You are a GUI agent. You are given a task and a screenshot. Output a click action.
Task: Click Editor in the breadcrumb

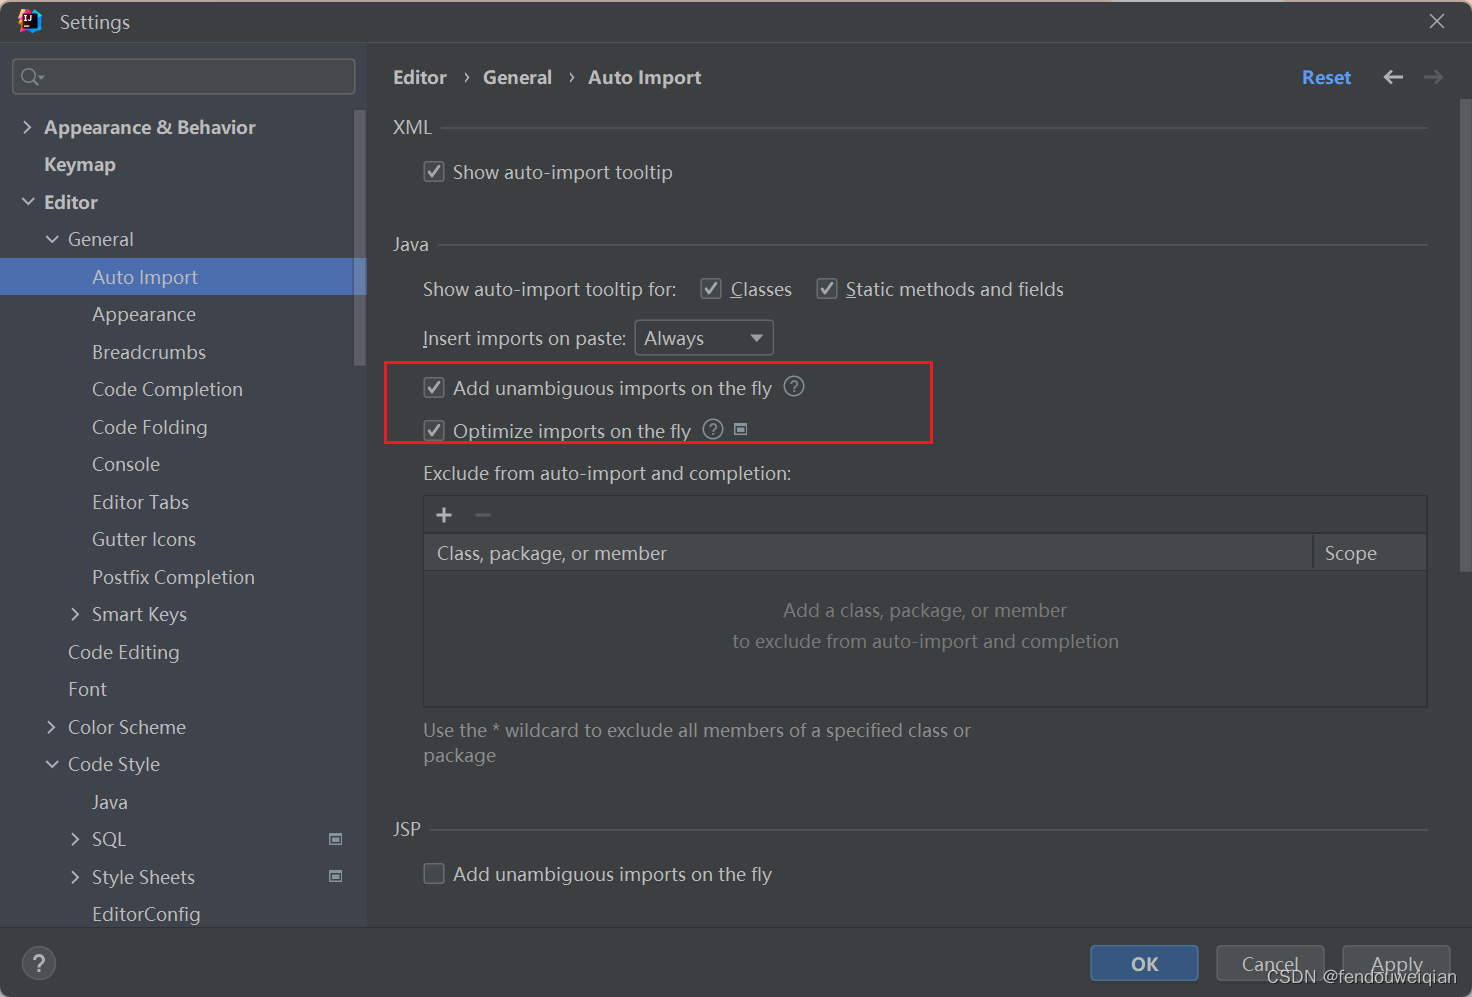tap(420, 77)
